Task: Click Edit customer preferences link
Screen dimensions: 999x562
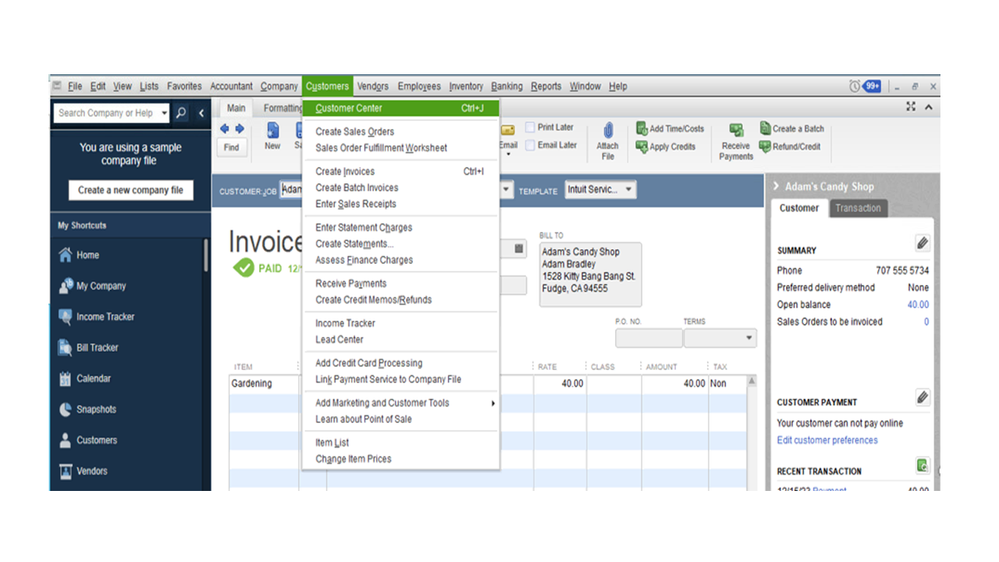Action: coord(827,440)
